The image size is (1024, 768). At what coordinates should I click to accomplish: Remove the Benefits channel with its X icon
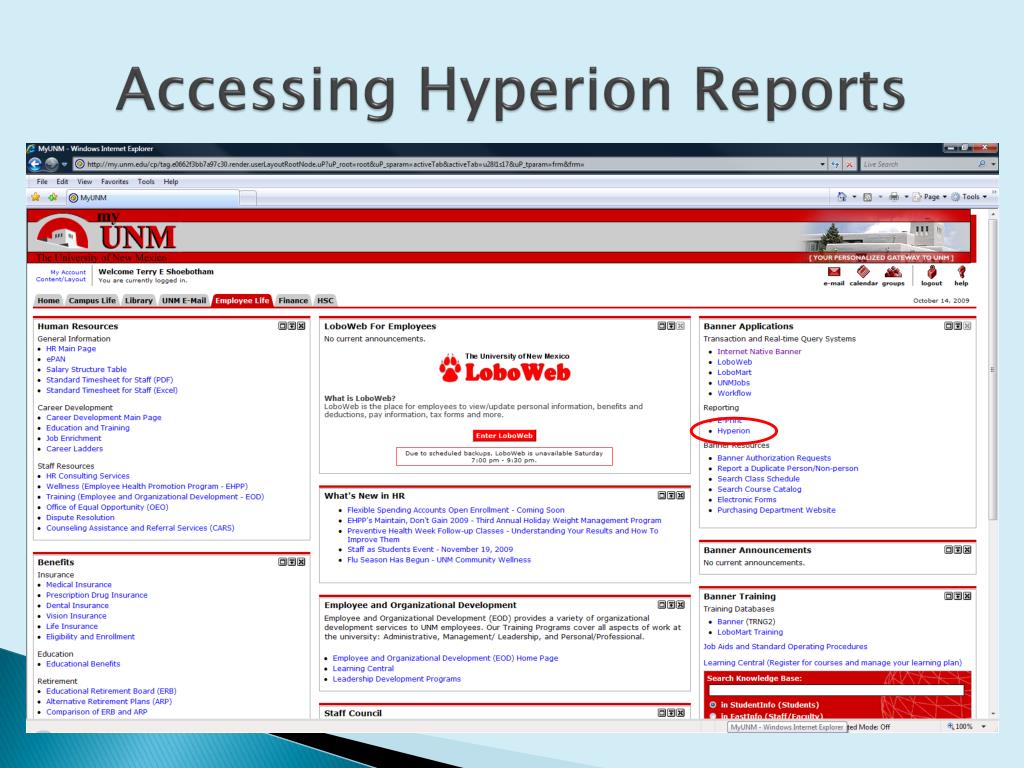[x=301, y=562]
